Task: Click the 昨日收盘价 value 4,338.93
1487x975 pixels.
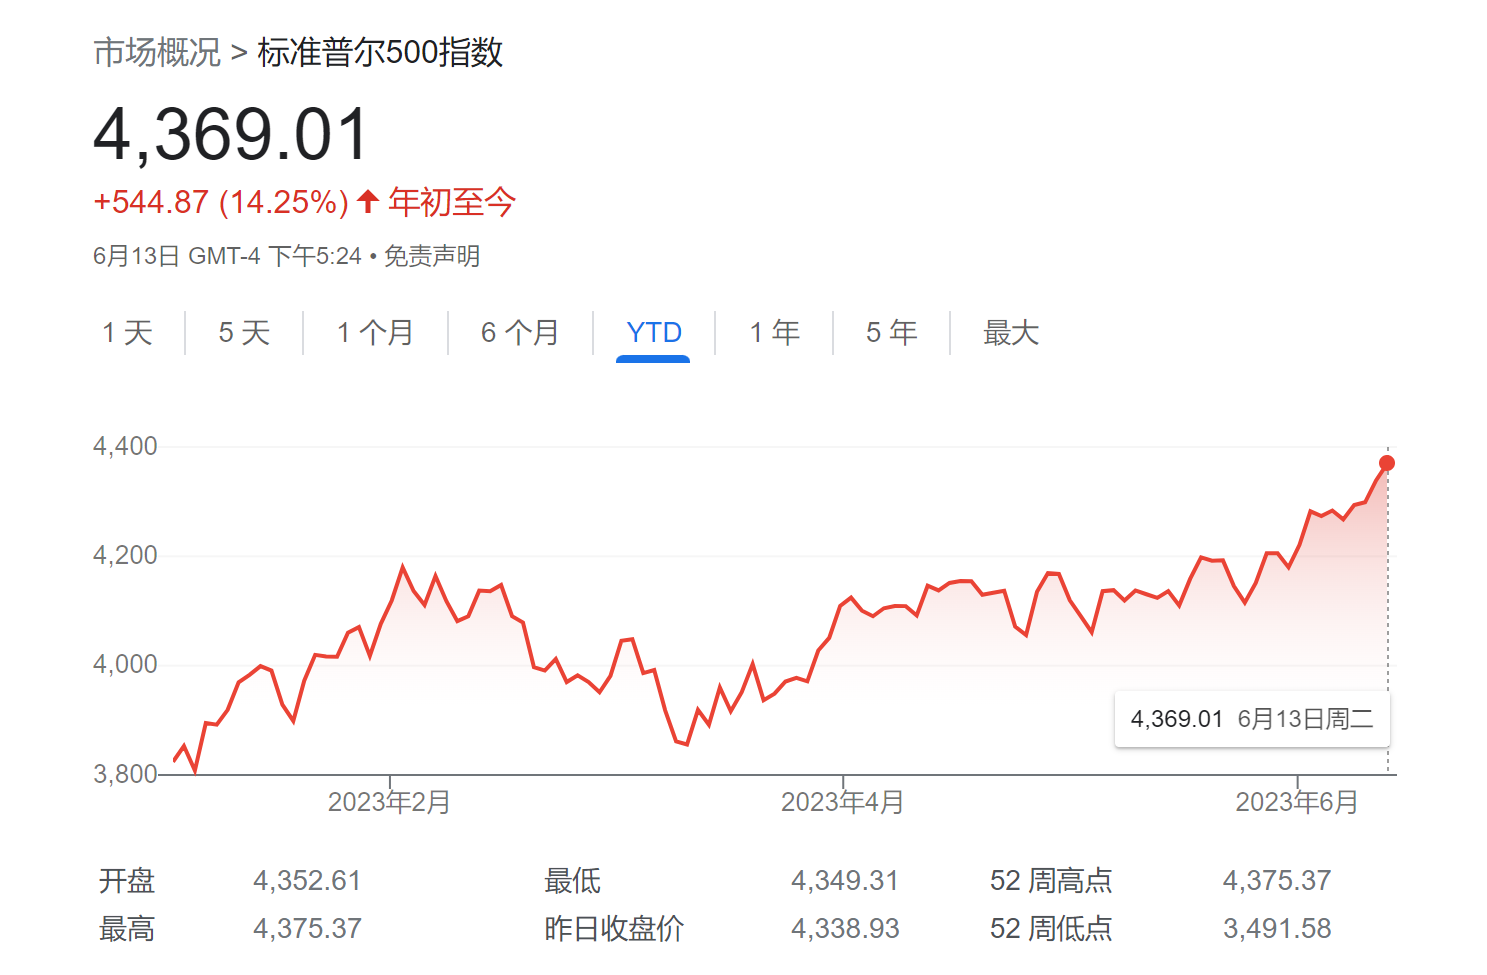Action: point(845,928)
